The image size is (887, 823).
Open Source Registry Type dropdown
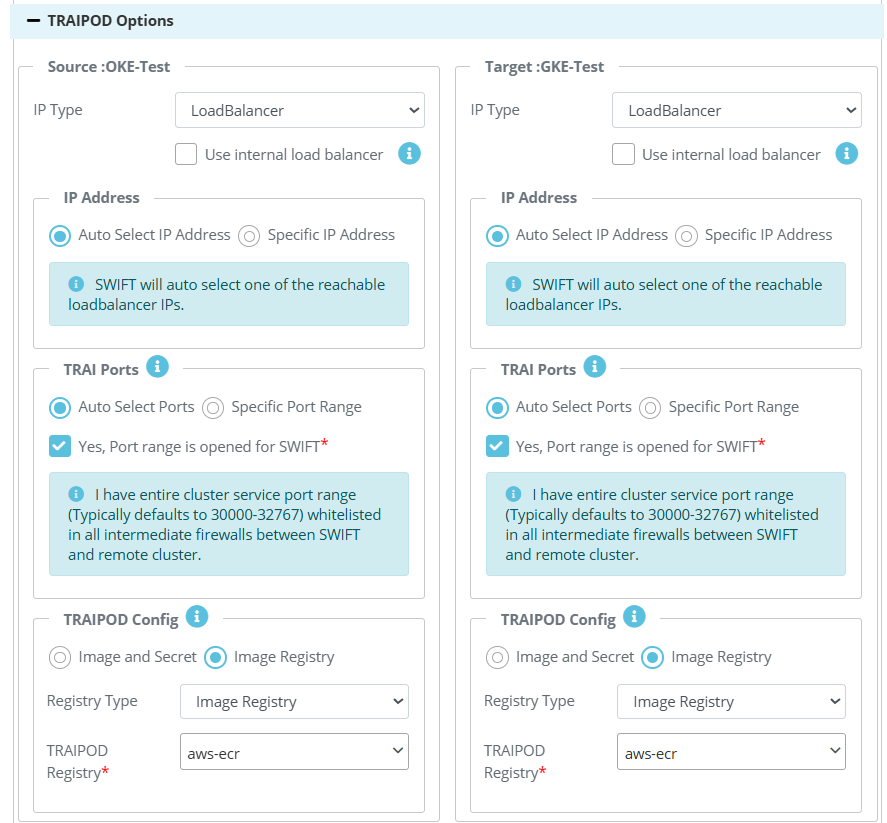294,702
